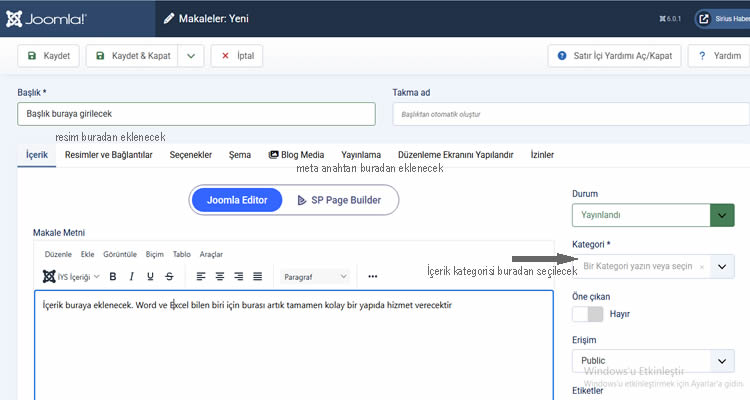Open the Resimler ve Bağlantılar tab
The height and width of the screenshot is (400, 750).
point(108,155)
